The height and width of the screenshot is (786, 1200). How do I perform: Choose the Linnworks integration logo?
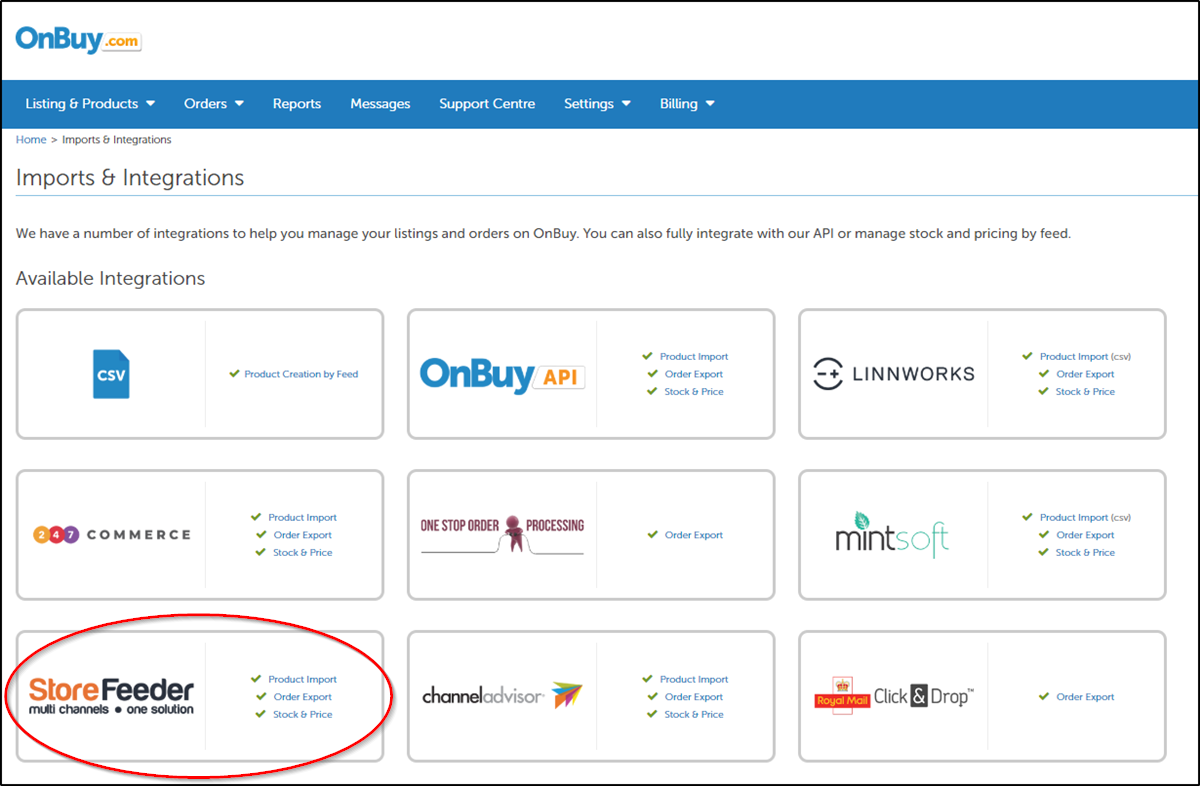pyautogui.click(x=893, y=374)
